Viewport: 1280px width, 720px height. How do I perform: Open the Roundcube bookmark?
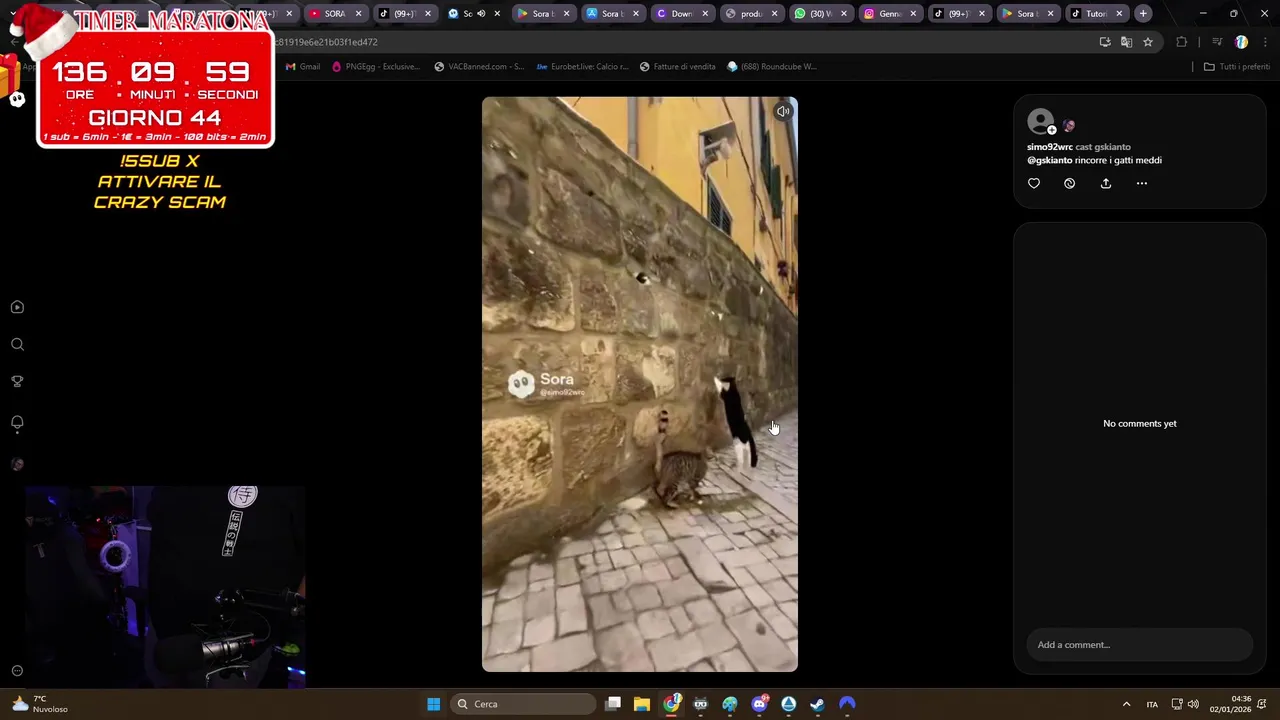[x=771, y=67]
